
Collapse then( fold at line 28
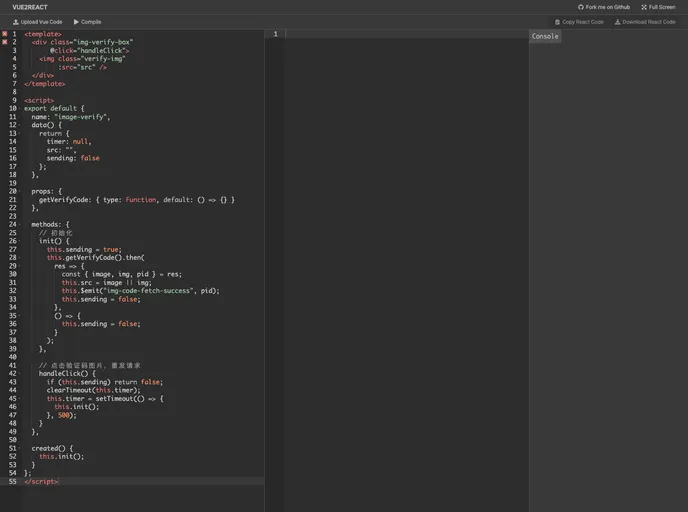point(19,258)
